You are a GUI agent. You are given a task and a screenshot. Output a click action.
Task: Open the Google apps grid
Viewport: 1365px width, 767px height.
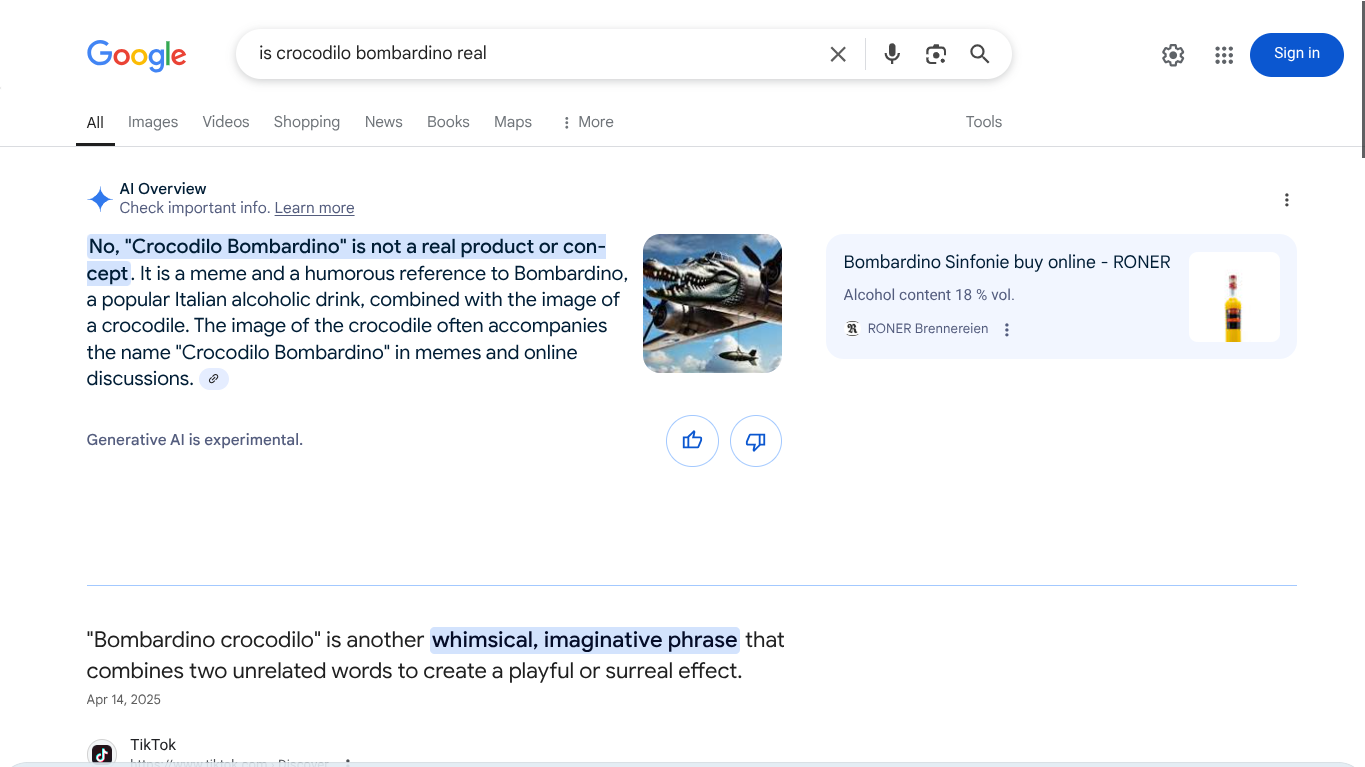click(1224, 55)
